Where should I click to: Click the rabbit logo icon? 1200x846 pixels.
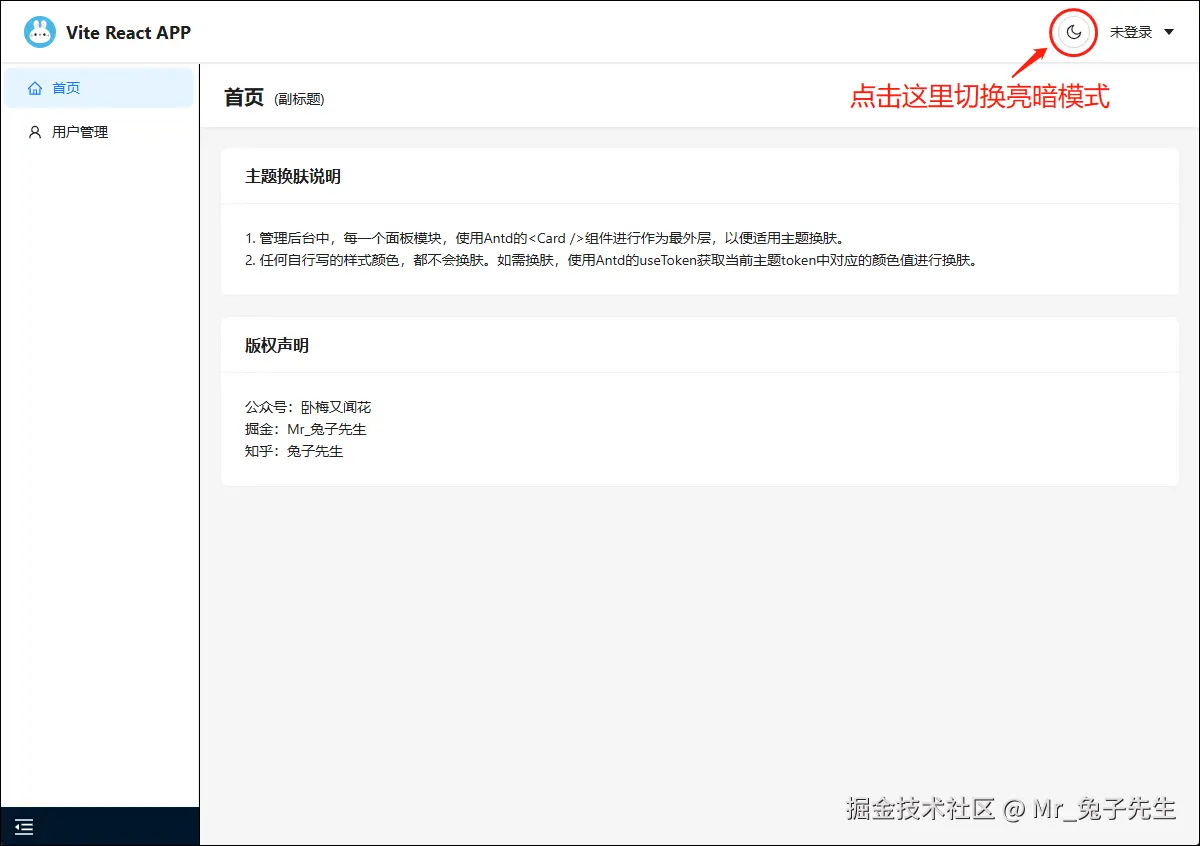pos(39,31)
